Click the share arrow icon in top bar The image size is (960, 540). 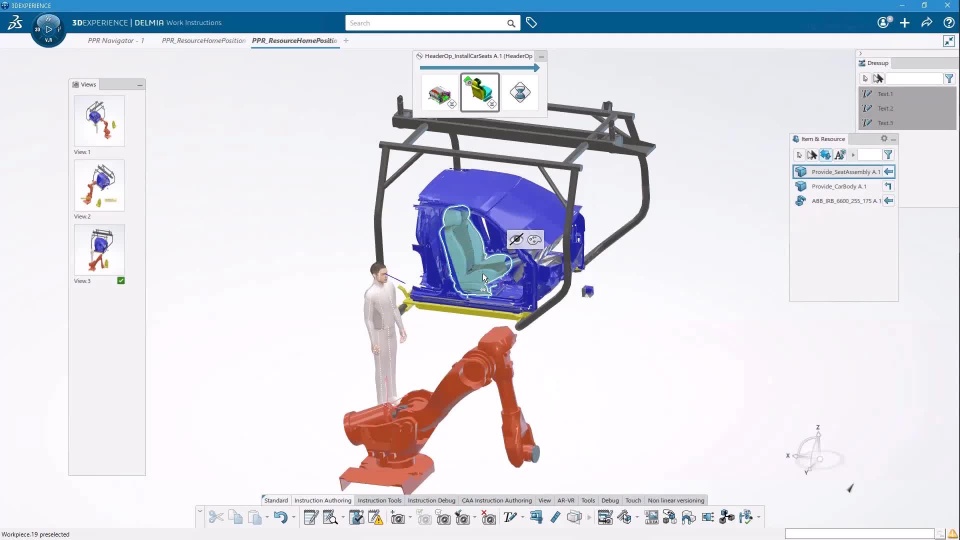(927, 23)
